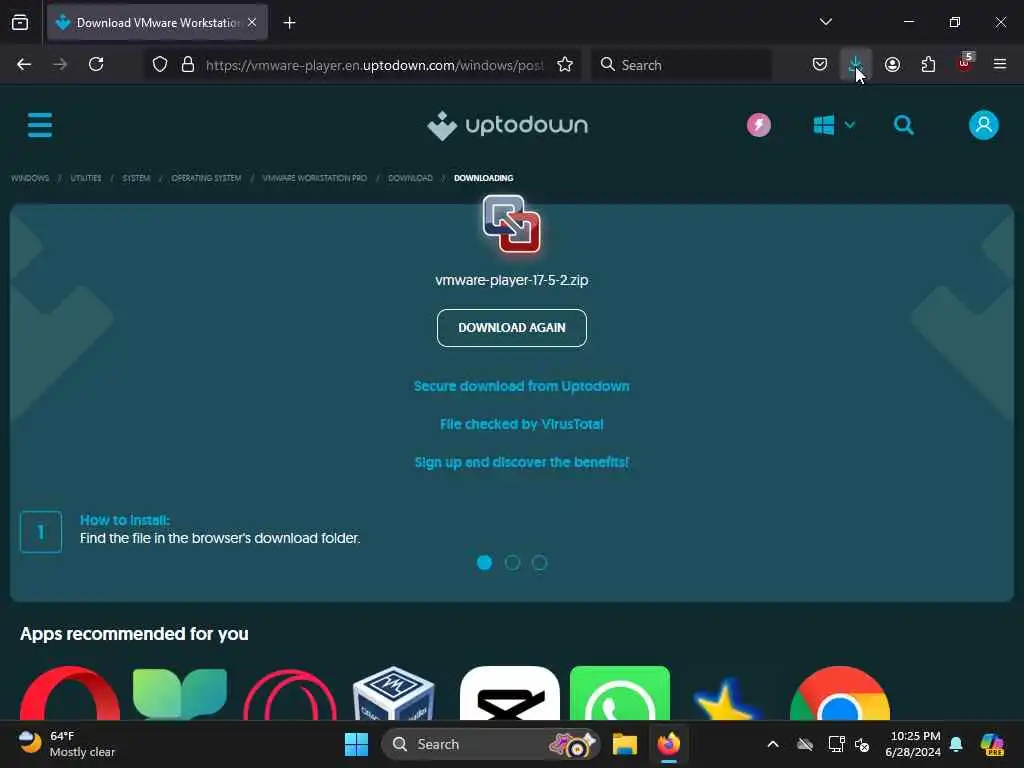Open recommended Opera GX pink ring icon
The image size is (1024, 768).
pyautogui.click(x=289, y=693)
